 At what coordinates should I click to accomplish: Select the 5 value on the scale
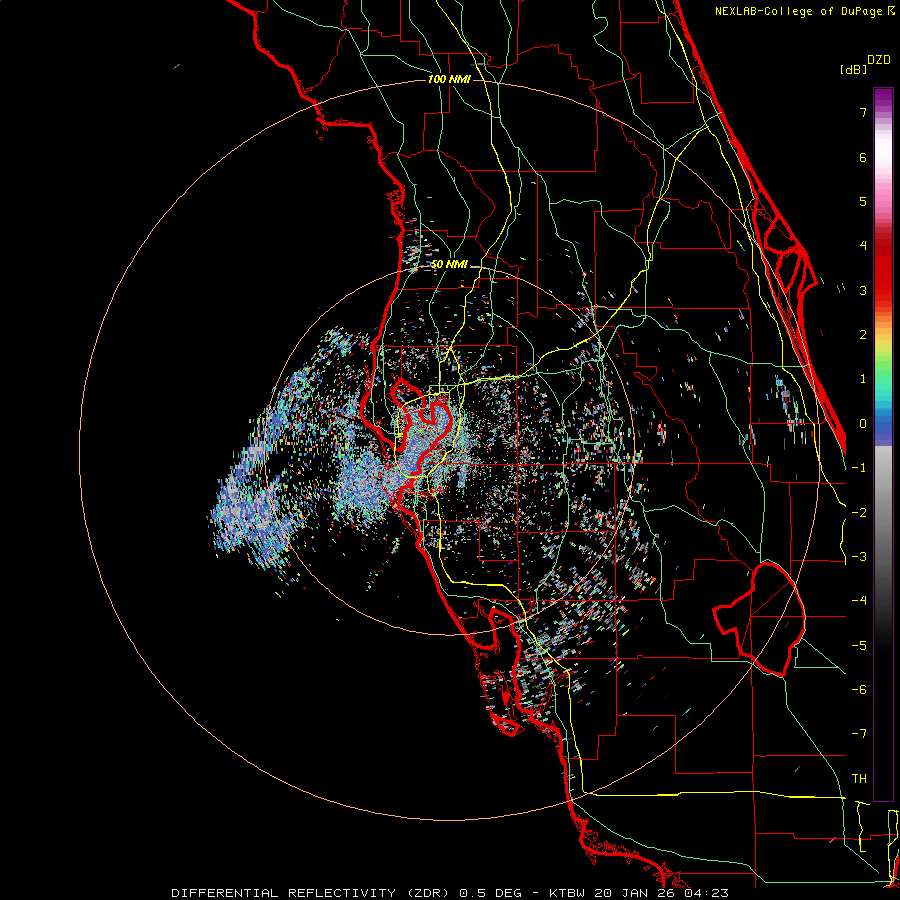[863, 201]
